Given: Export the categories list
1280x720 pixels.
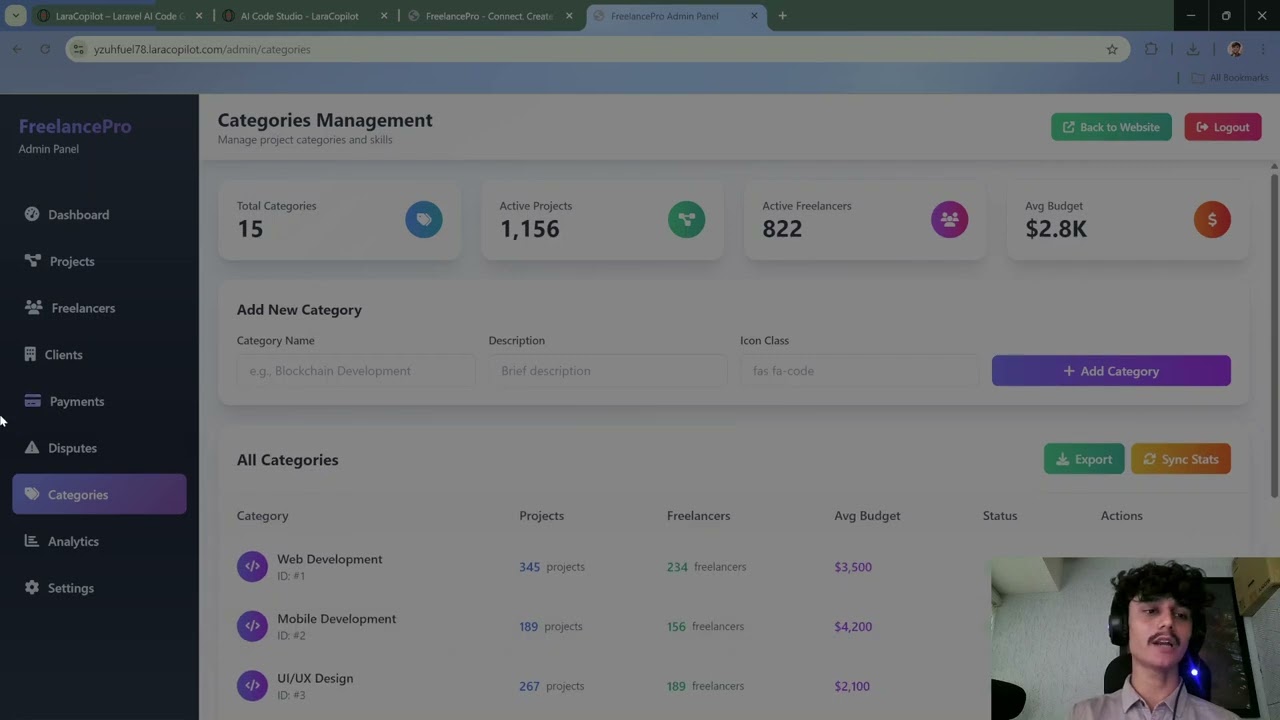Looking at the screenshot, I should click(x=1084, y=459).
